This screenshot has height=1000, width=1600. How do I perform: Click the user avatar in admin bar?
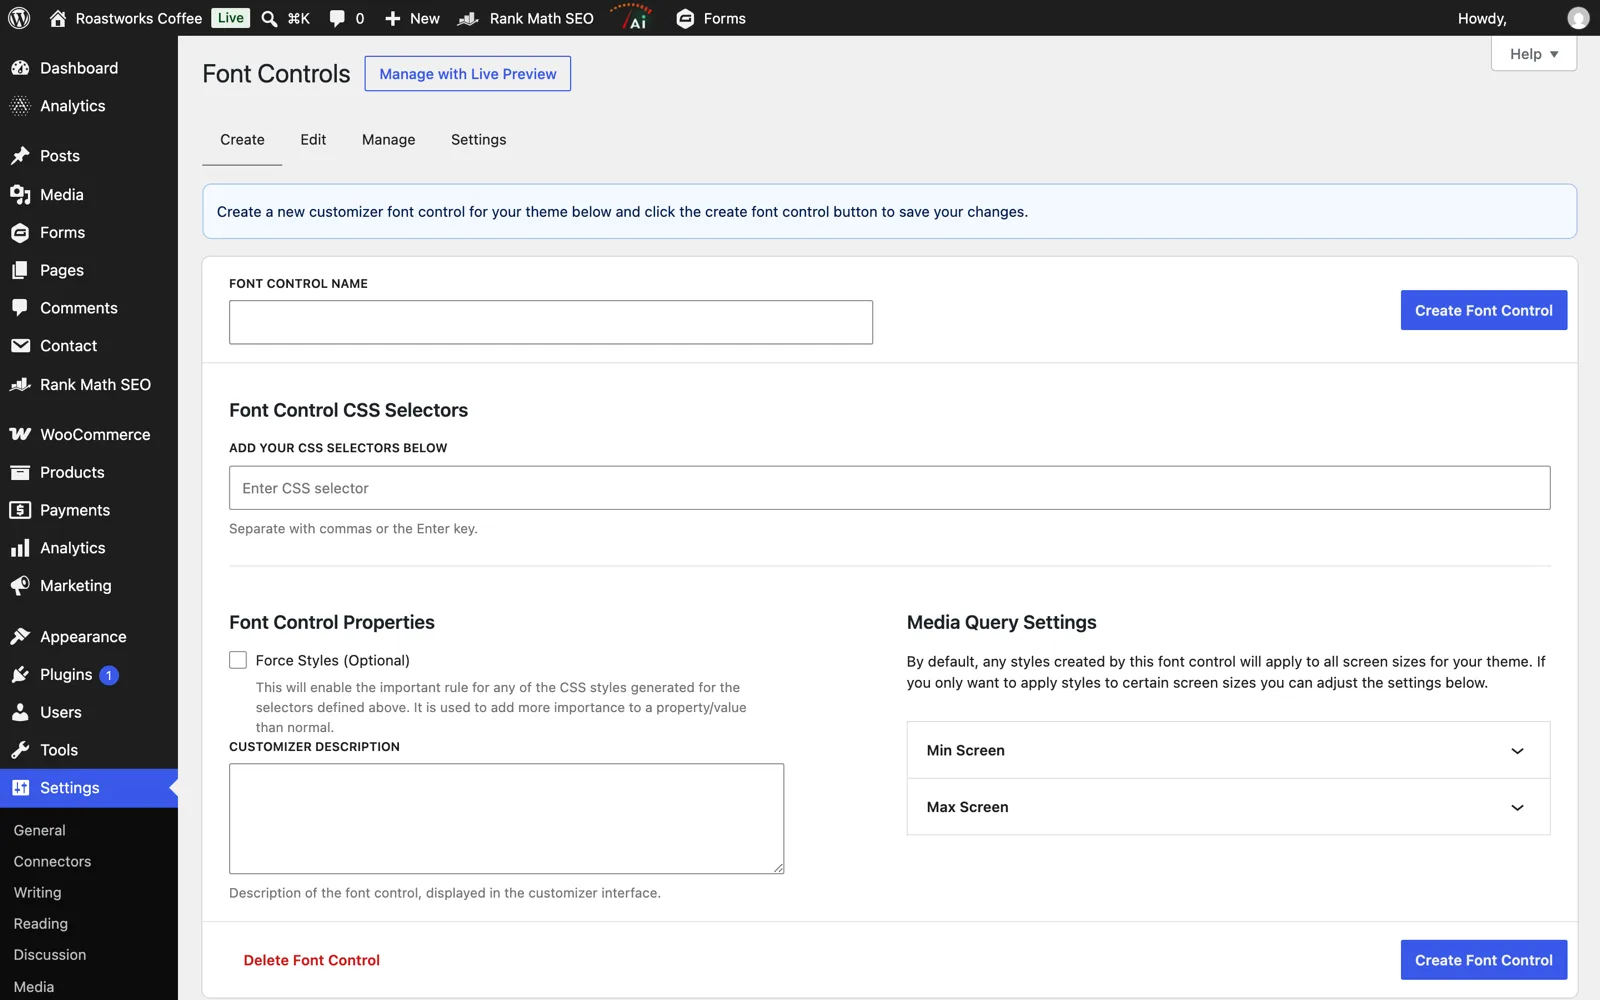[1578, 18]
